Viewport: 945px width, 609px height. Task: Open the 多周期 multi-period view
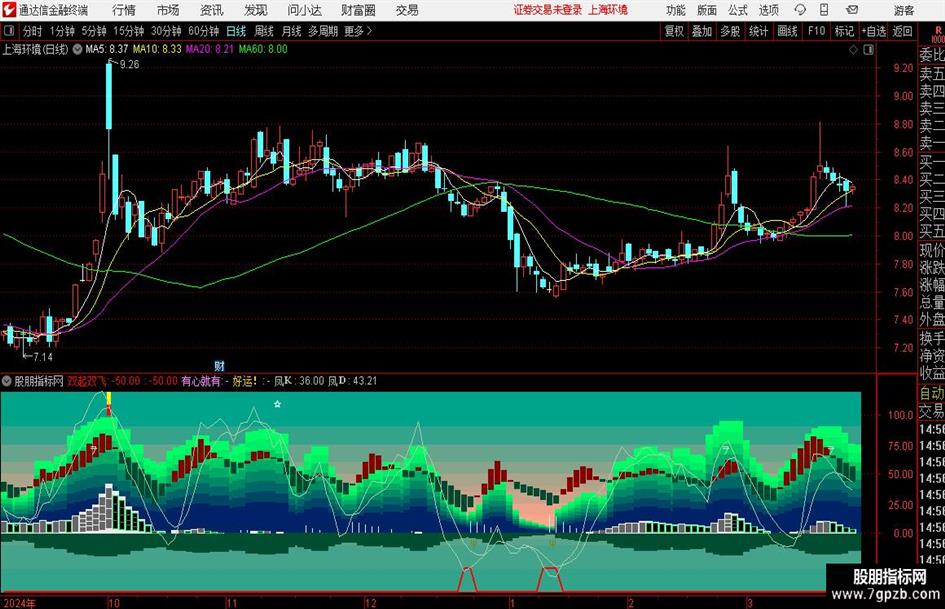[323, 31]
